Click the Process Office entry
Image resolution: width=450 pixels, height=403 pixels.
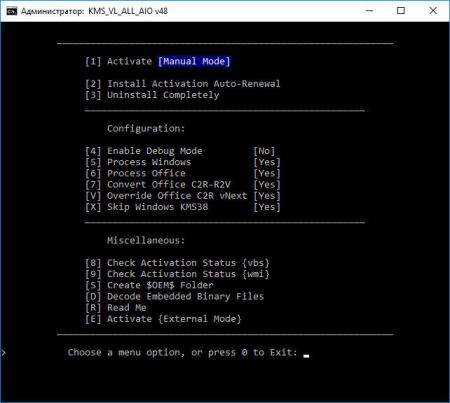click(x=135, y=173)
